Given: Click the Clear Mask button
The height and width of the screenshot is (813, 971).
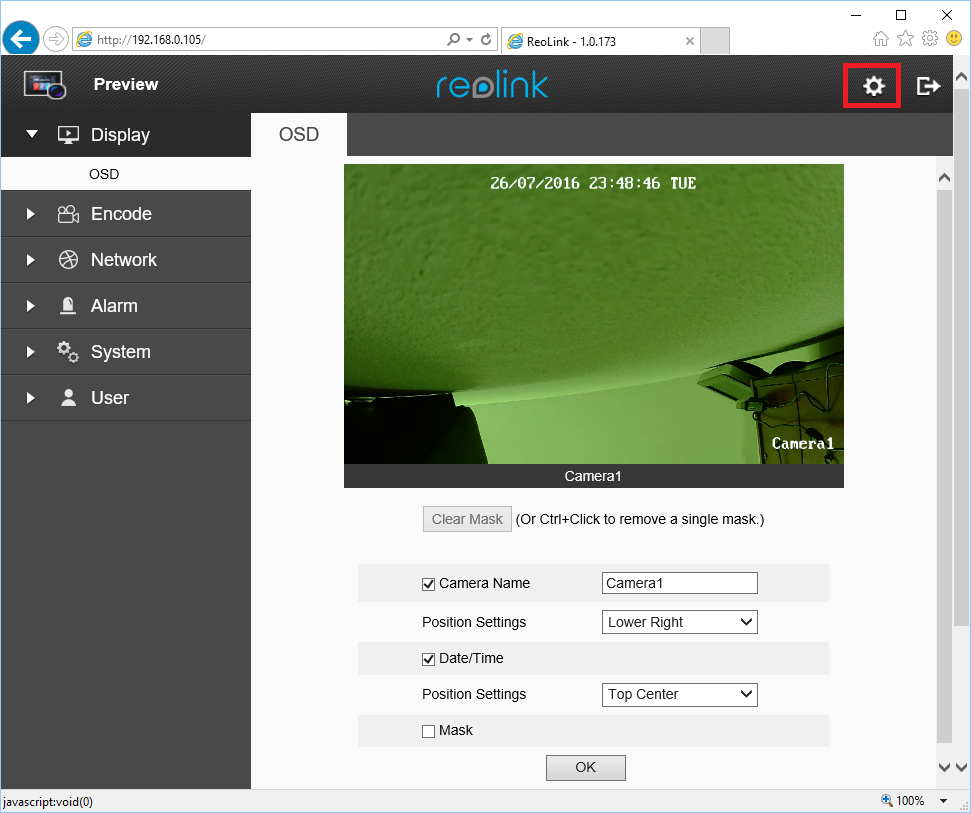Looking at the screenshot, I should click(x=467, y=519).
